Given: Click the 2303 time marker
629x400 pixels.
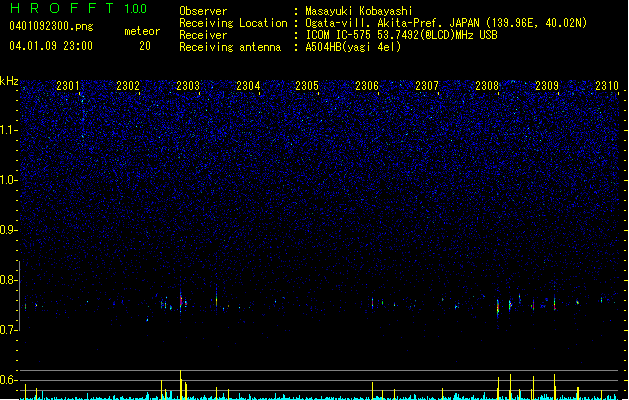Looking at the screenshot, I should [188, 86].
